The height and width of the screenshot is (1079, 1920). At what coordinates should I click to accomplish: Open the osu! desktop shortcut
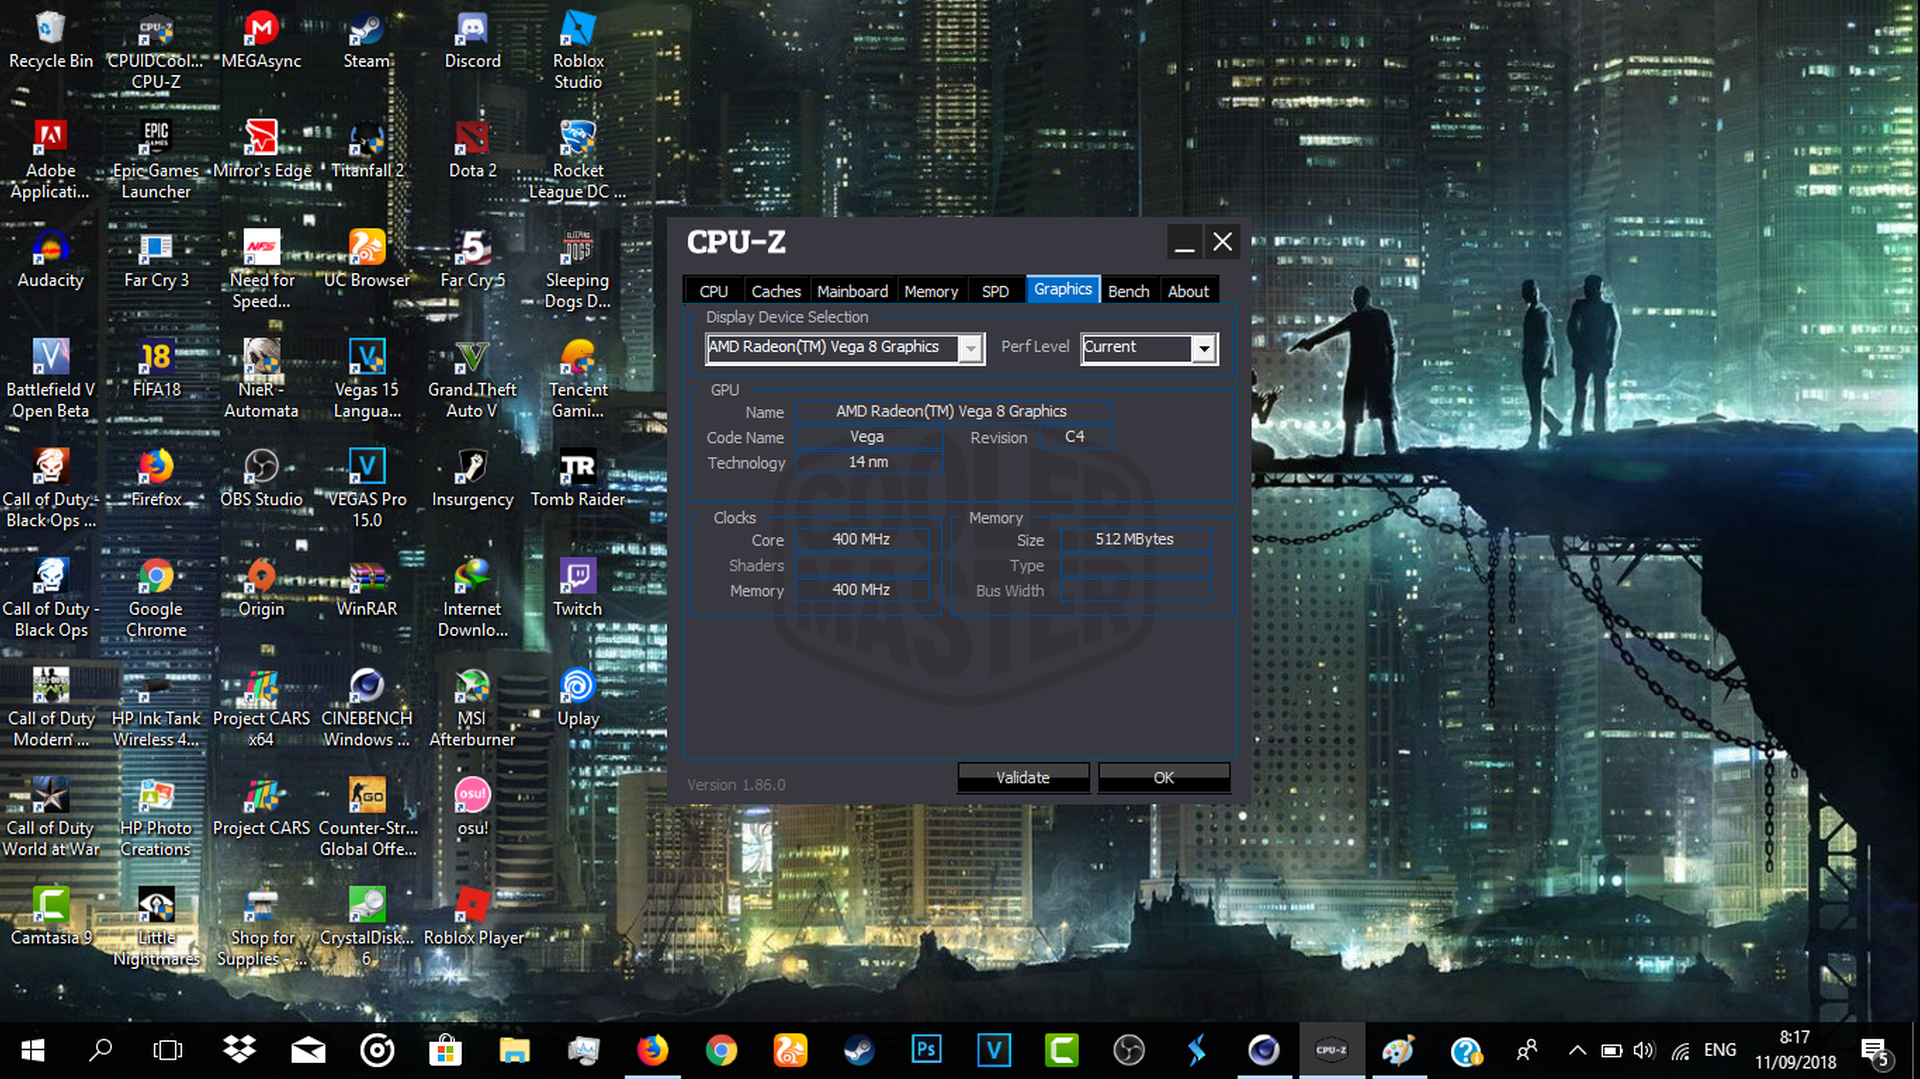[472, 807]
